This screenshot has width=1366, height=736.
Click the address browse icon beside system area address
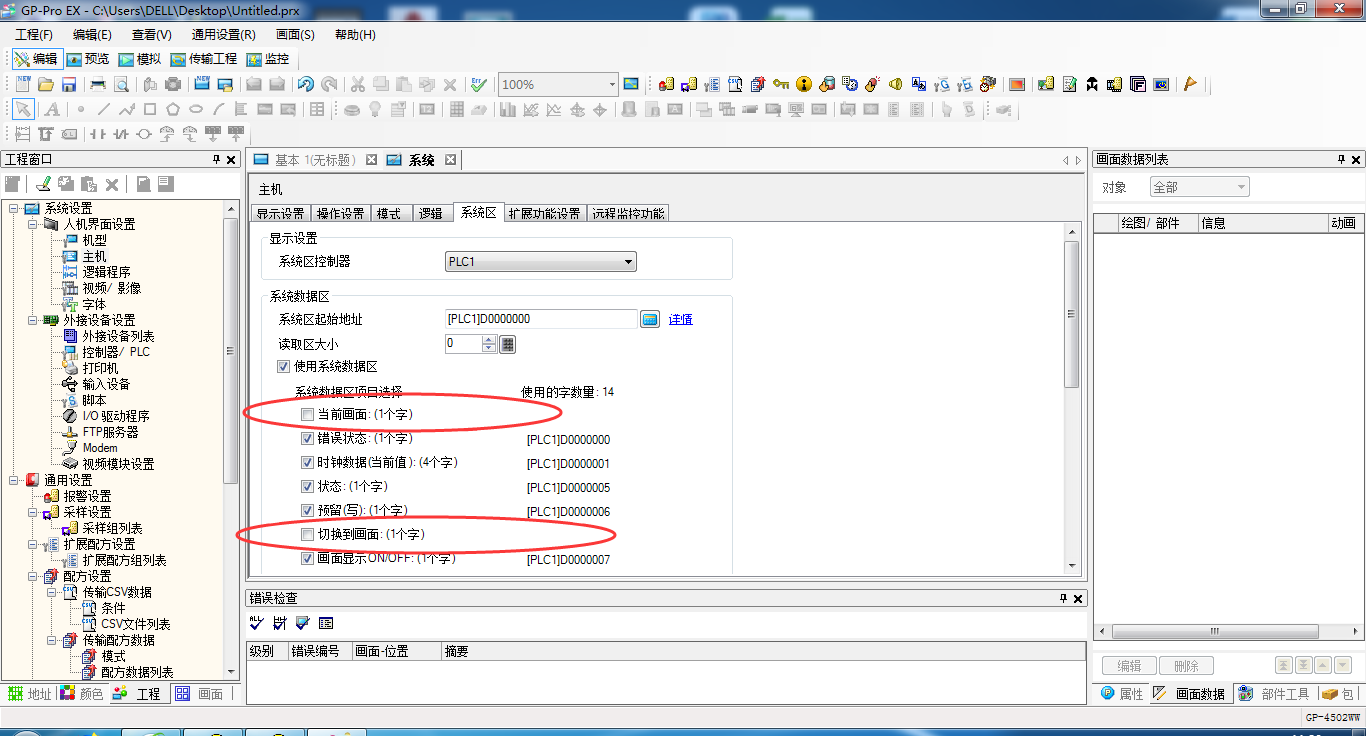tap(651, 319)
